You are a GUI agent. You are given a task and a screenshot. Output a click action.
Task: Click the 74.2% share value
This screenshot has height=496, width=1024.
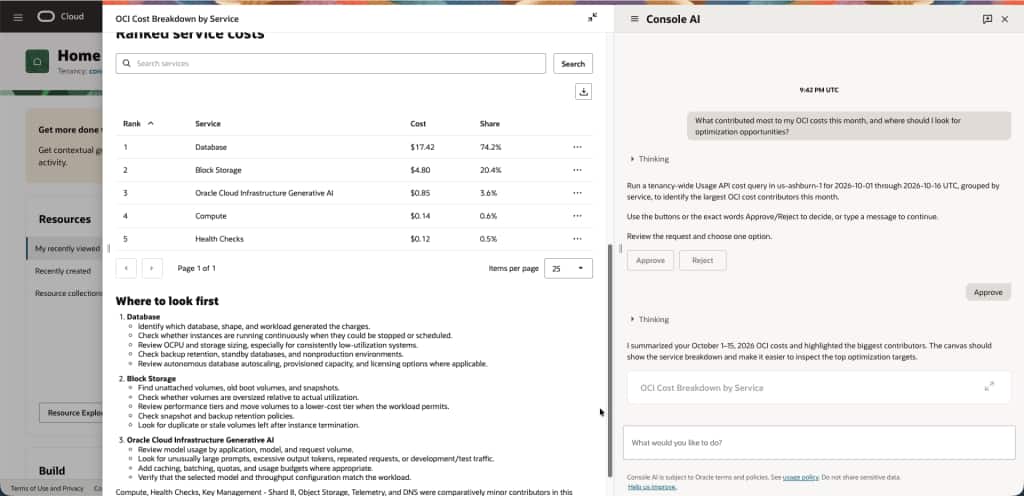tap(490, 147)
